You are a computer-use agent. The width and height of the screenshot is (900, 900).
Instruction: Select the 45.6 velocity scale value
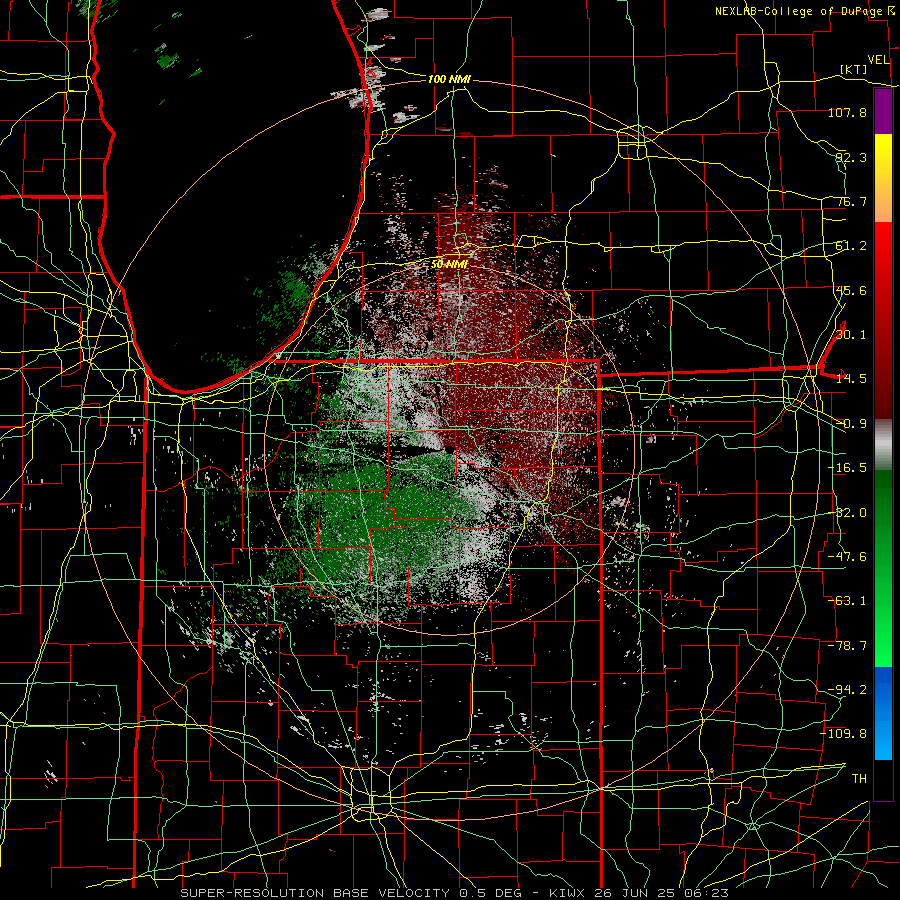coord(851,290)
